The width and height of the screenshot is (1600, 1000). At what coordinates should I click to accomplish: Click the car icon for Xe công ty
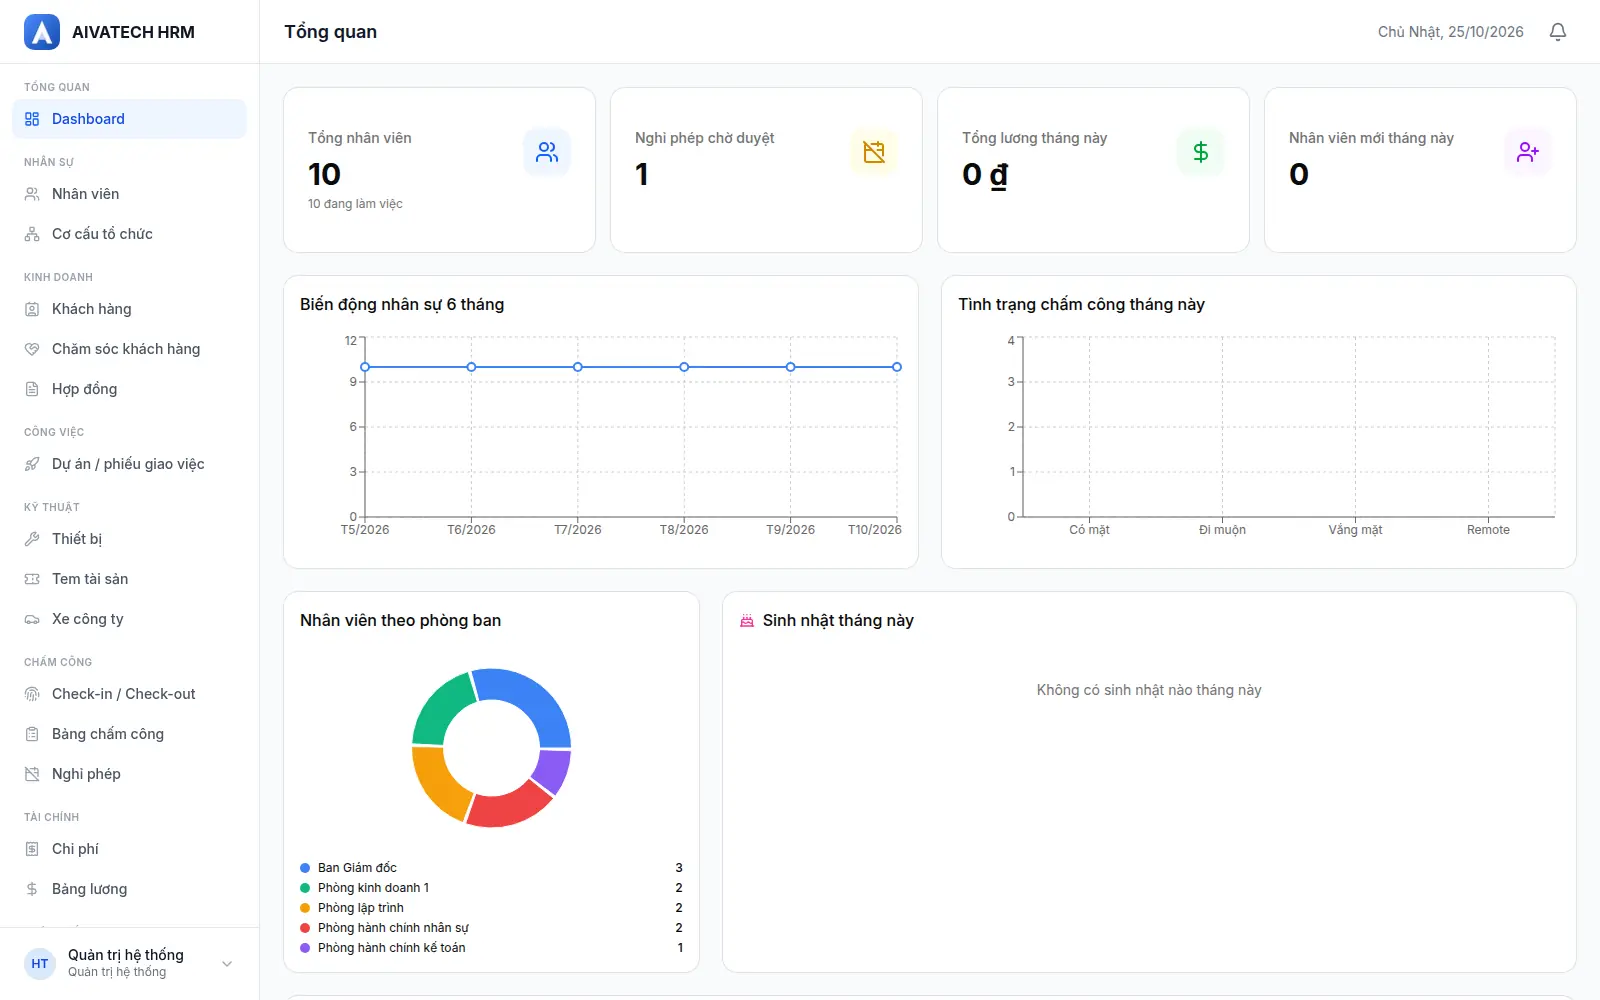click(32, 619)
